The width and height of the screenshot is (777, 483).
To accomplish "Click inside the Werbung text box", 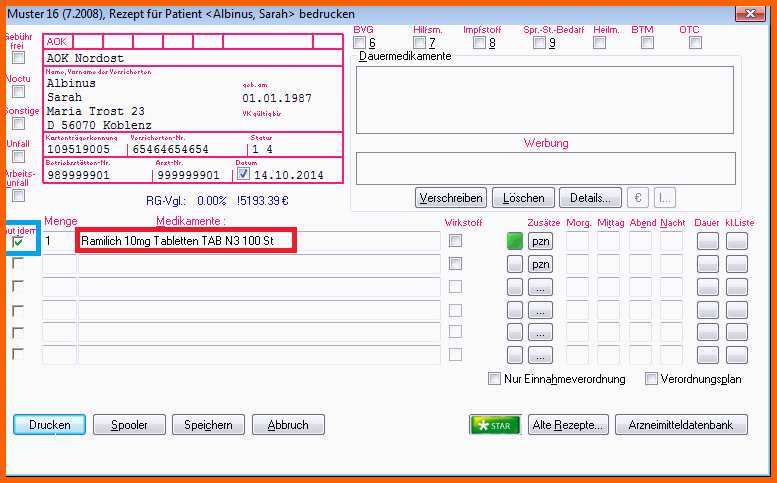I will tap(546, 168).
